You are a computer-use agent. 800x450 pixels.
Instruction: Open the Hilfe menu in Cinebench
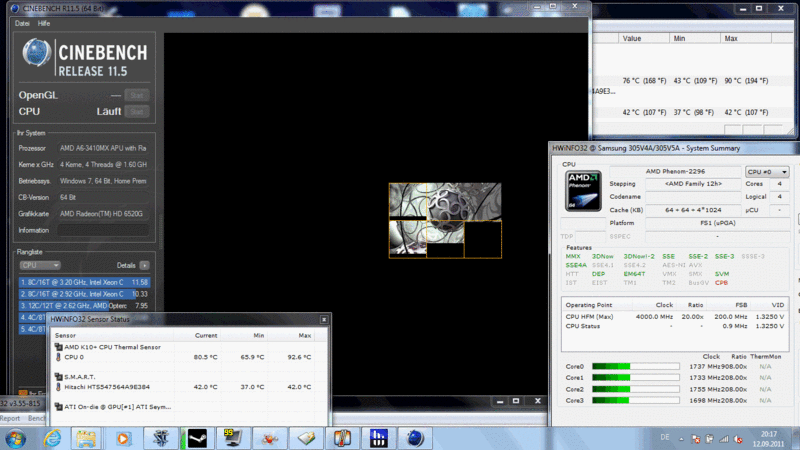[x=44, y=23]
